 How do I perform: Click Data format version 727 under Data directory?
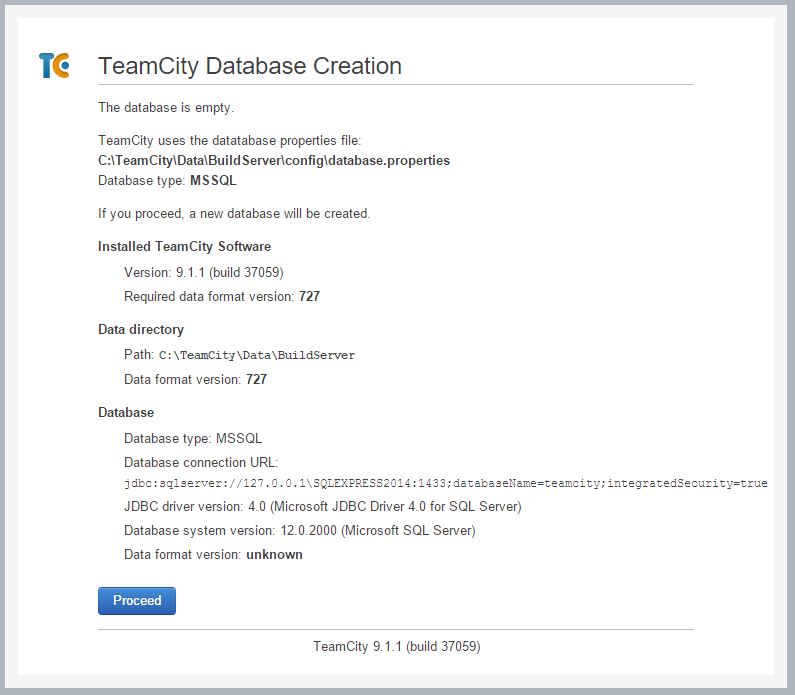(195, 380)
